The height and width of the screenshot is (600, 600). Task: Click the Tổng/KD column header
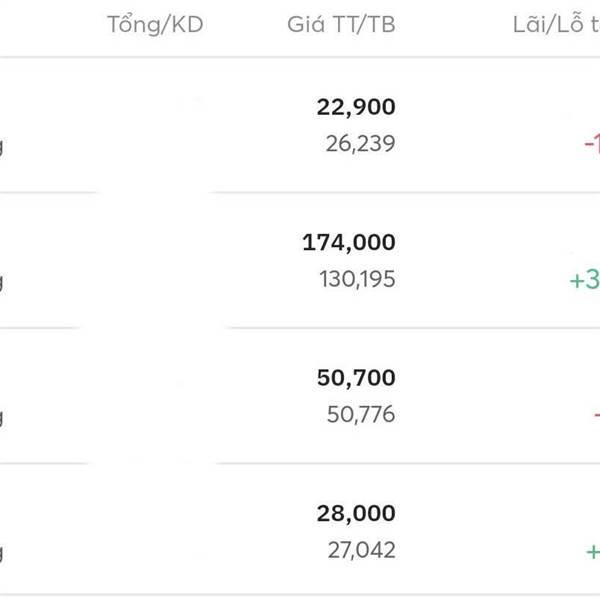pyautogui.click(x=155, y=25)
